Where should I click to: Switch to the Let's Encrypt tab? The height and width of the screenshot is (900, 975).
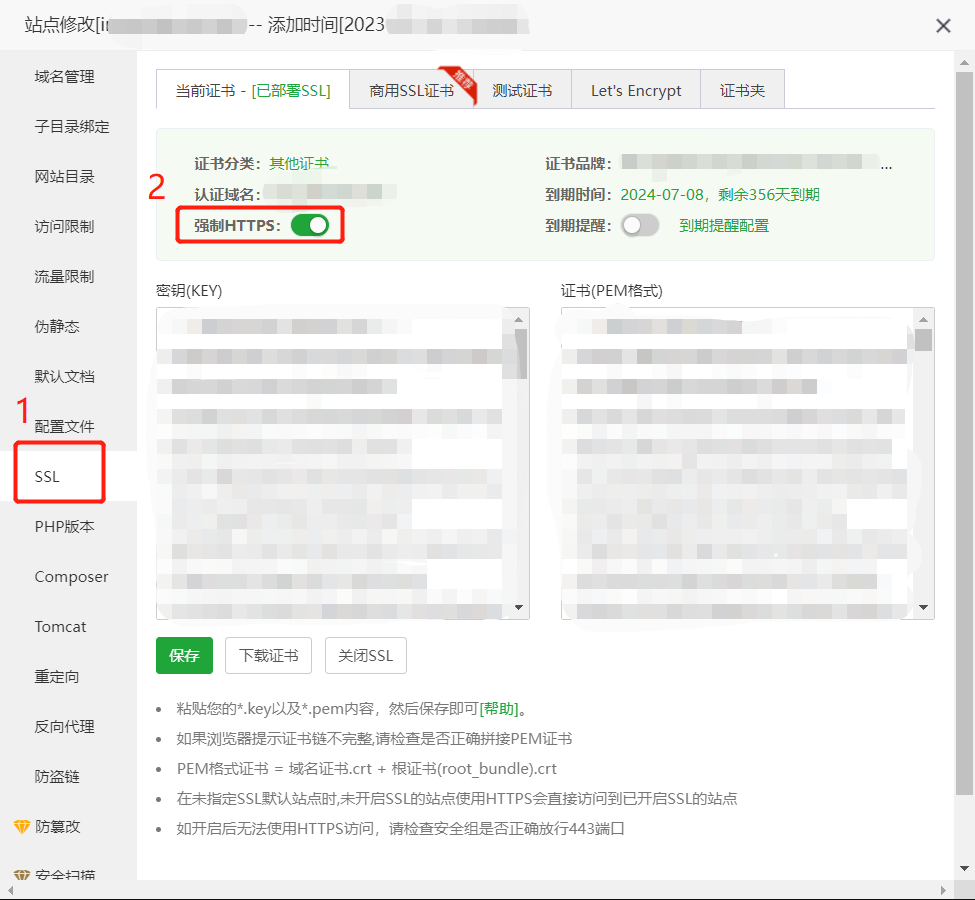[x=636, y=91]
